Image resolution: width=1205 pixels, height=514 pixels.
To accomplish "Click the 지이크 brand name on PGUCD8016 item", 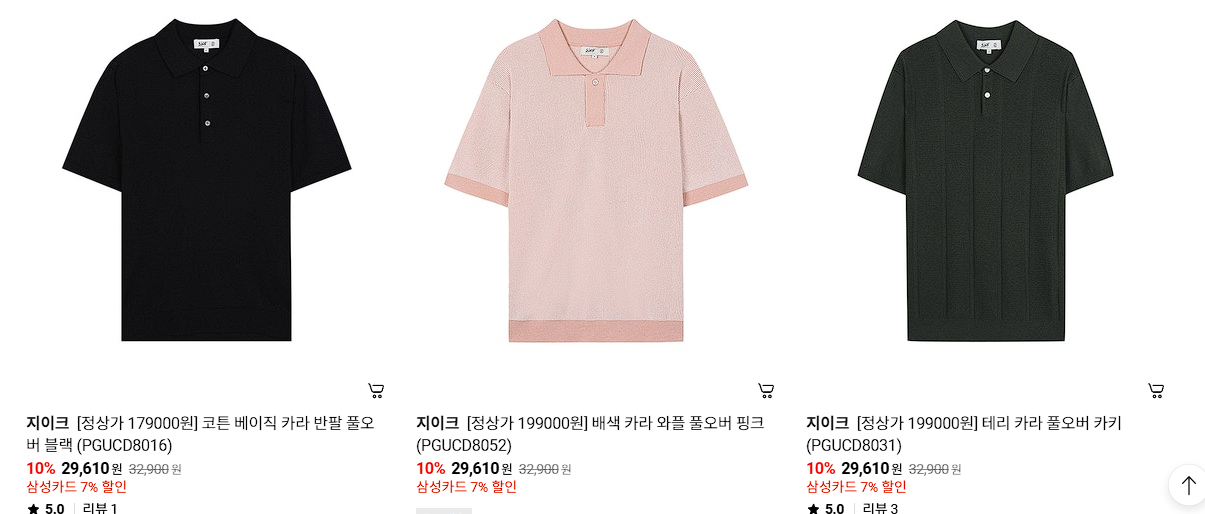I will pyautogui.click(x=48, y=423).
